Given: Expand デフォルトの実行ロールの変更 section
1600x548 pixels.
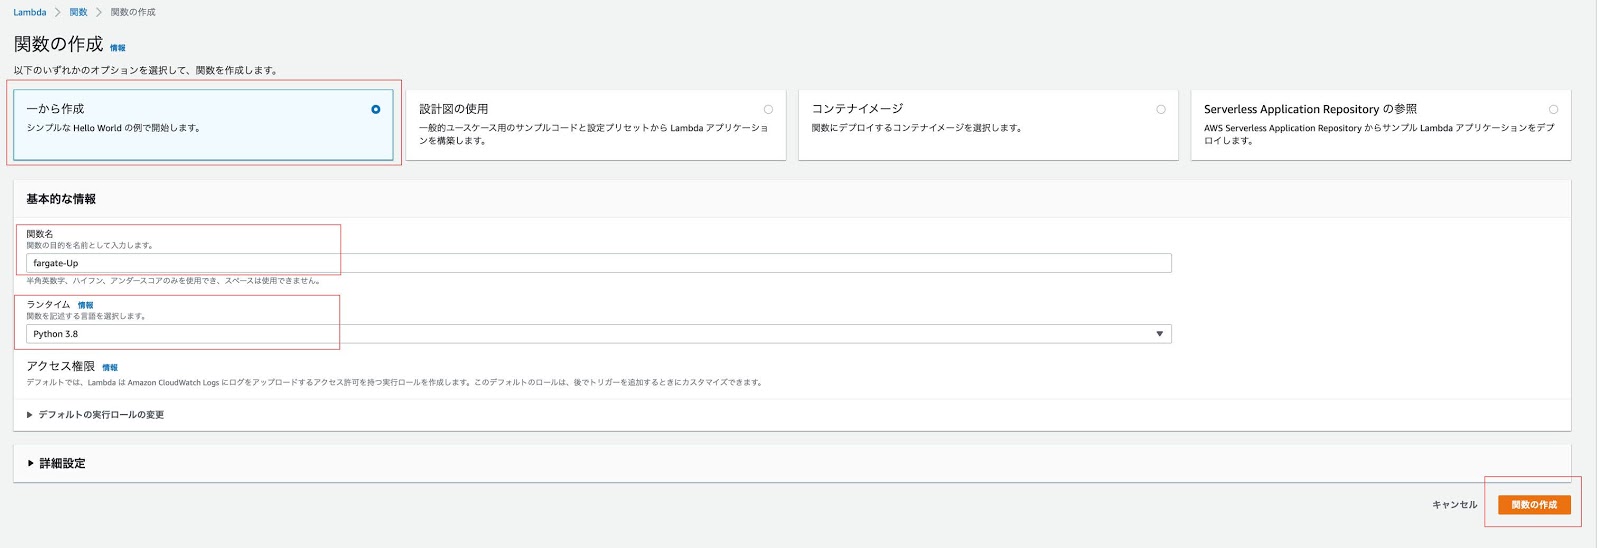Looking at the screenshot, I should coord(101,415).
